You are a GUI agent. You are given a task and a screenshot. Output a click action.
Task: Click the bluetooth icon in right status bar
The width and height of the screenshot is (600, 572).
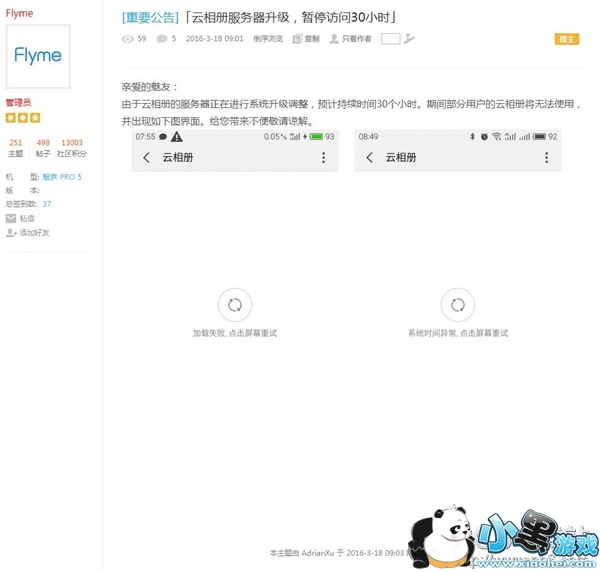click(x=472, y=137)
